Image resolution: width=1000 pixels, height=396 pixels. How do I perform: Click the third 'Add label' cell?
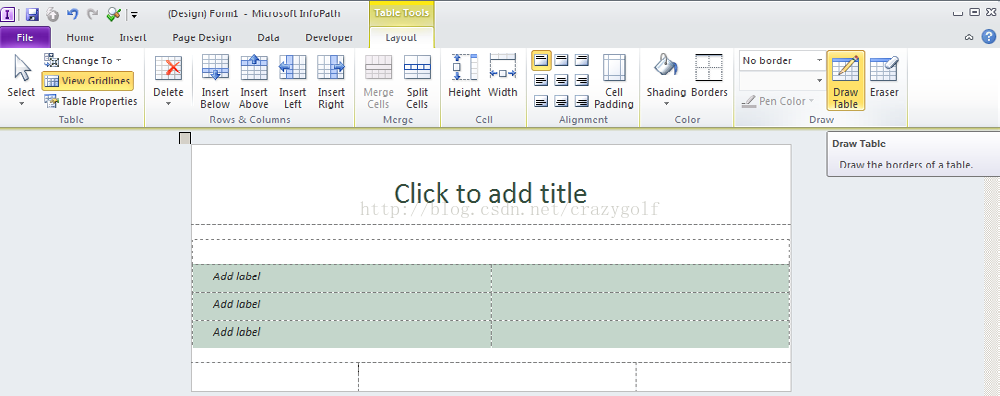(x=341, y=334)
